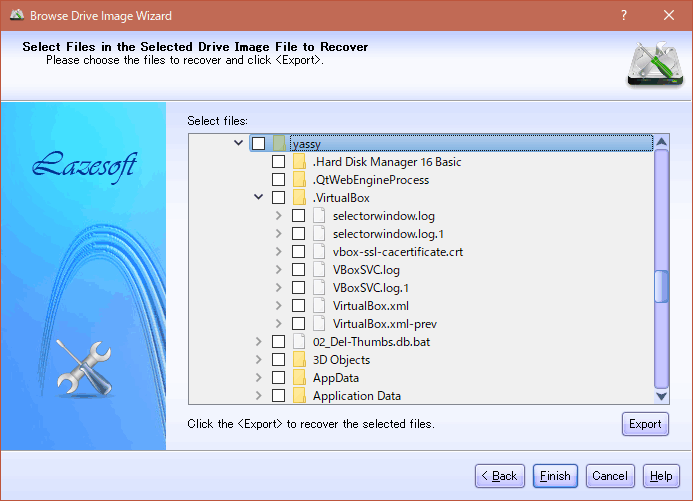Click the .Hard Disk Manager 16 Basic folder icon
Screen dimensions: 693x501
[299, 161]
